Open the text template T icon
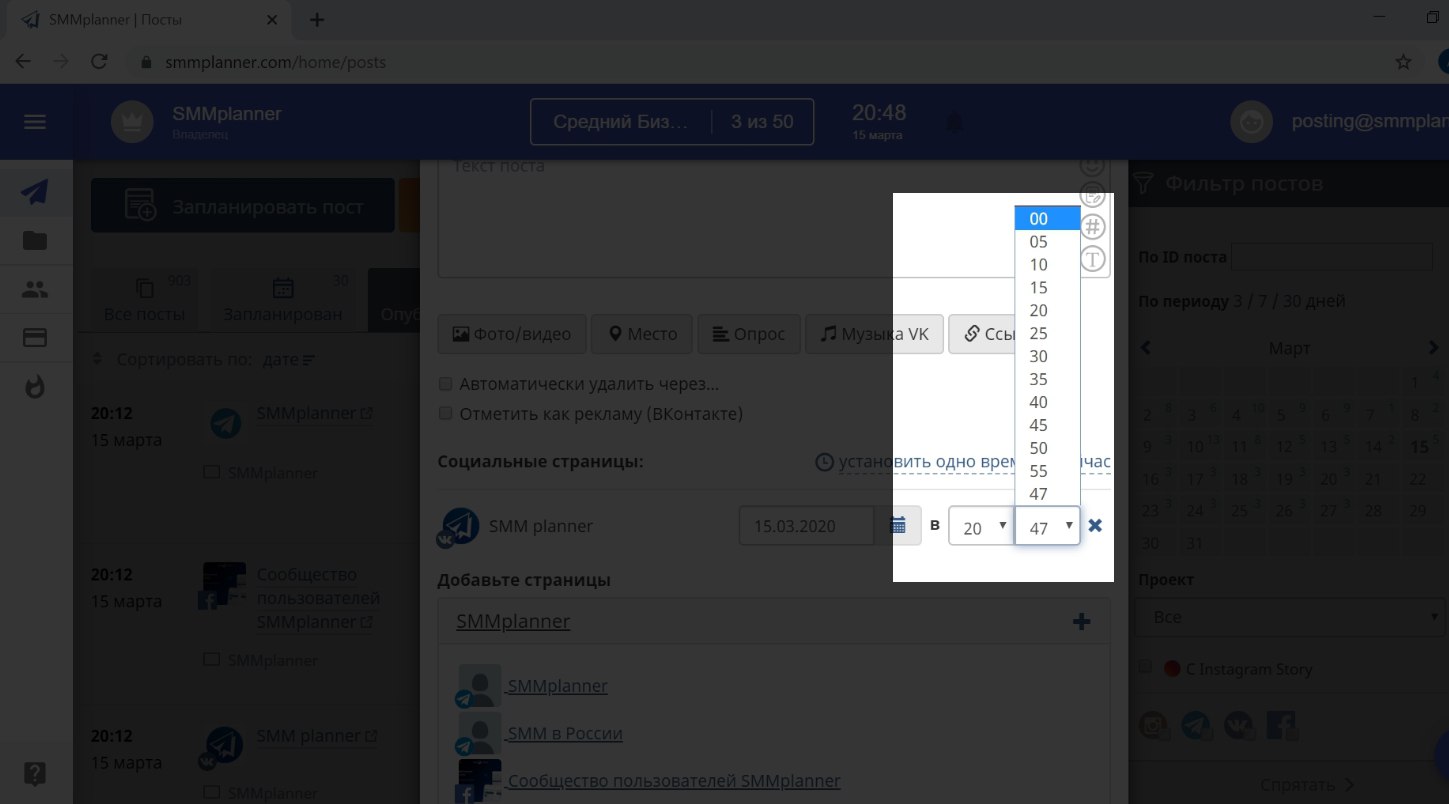 click(1093, 259)
